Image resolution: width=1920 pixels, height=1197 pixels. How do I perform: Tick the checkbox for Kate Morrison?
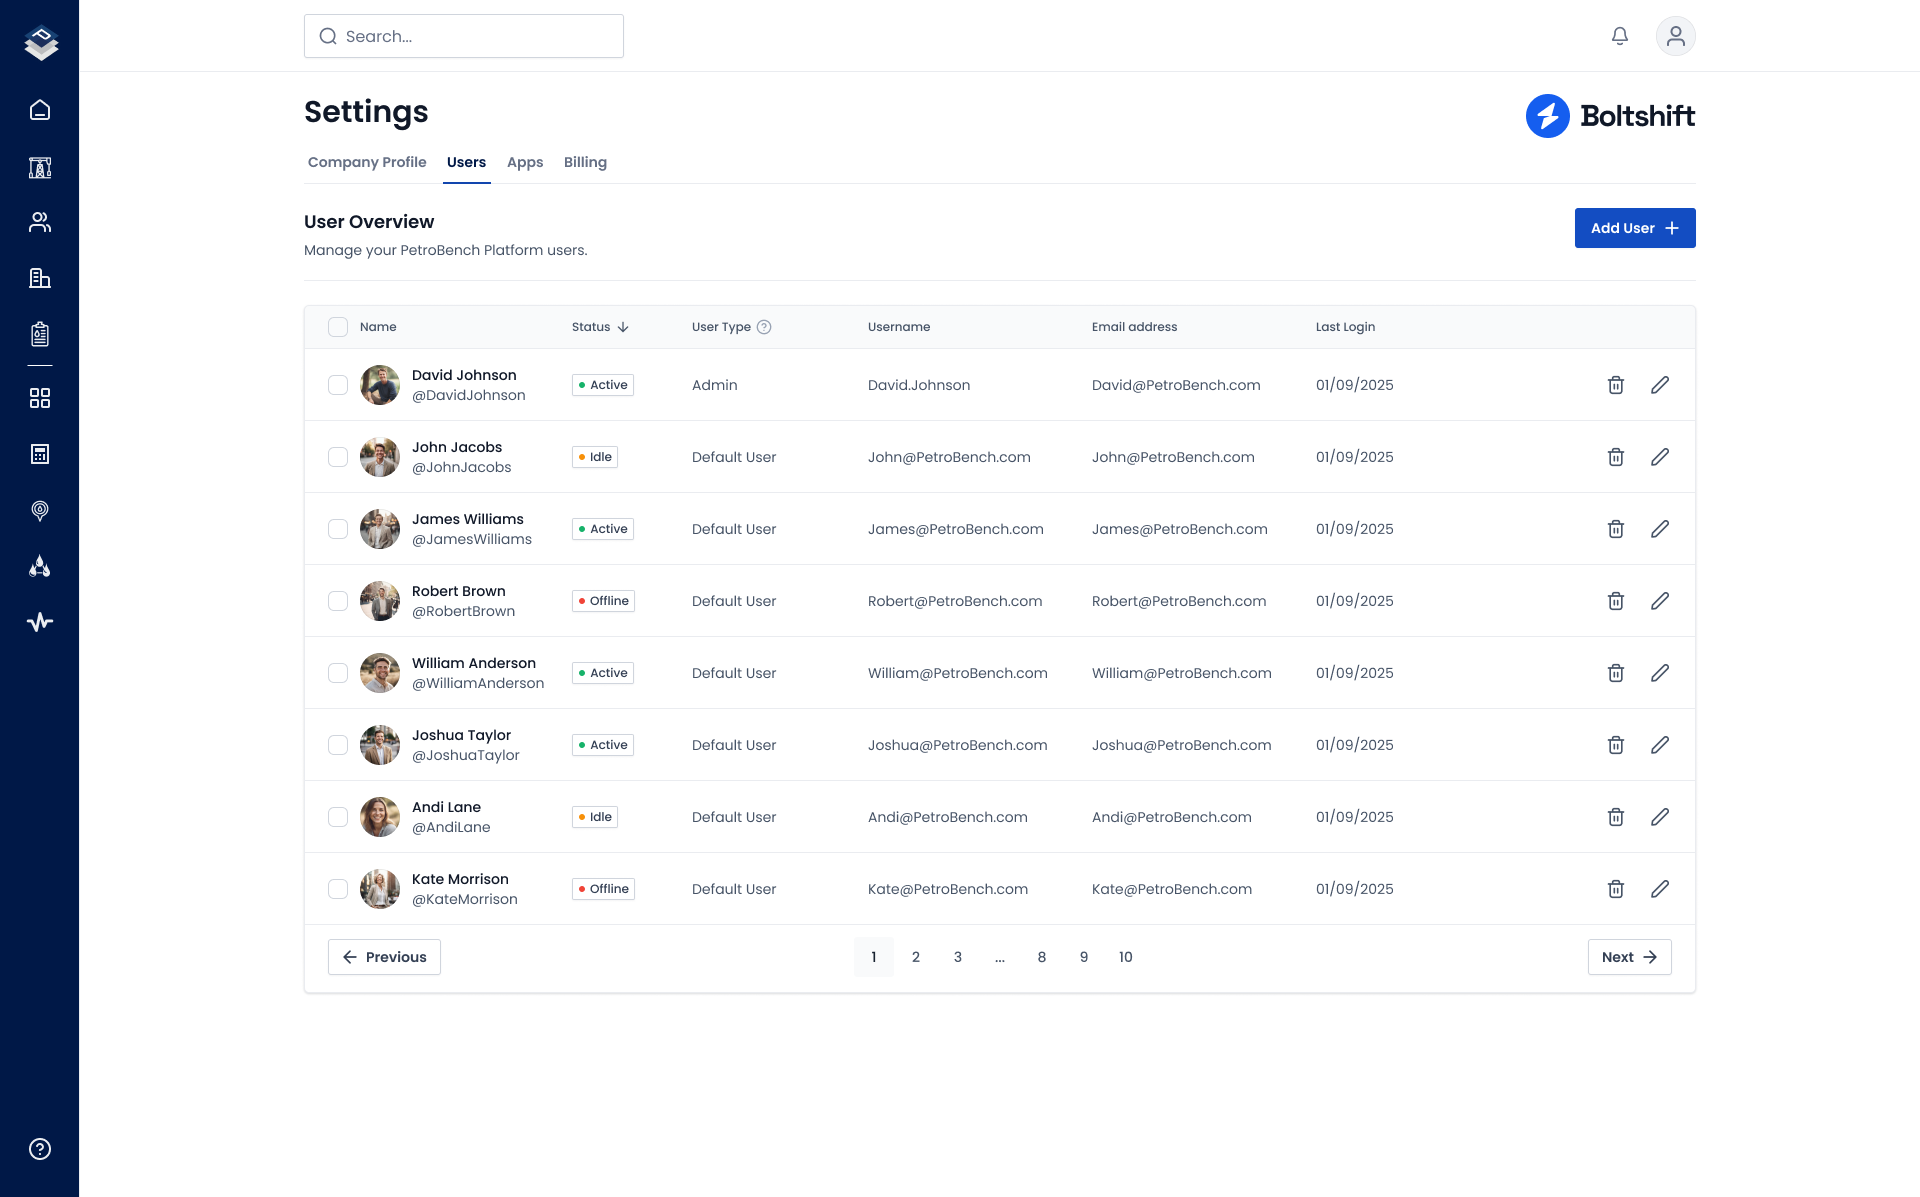pos(338,889)
